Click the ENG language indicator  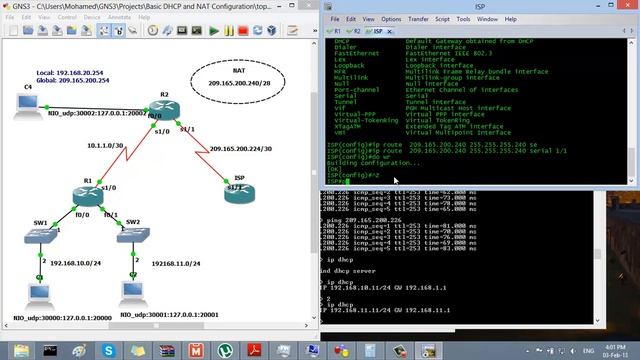pyautogui.click(x=588, y=351)
